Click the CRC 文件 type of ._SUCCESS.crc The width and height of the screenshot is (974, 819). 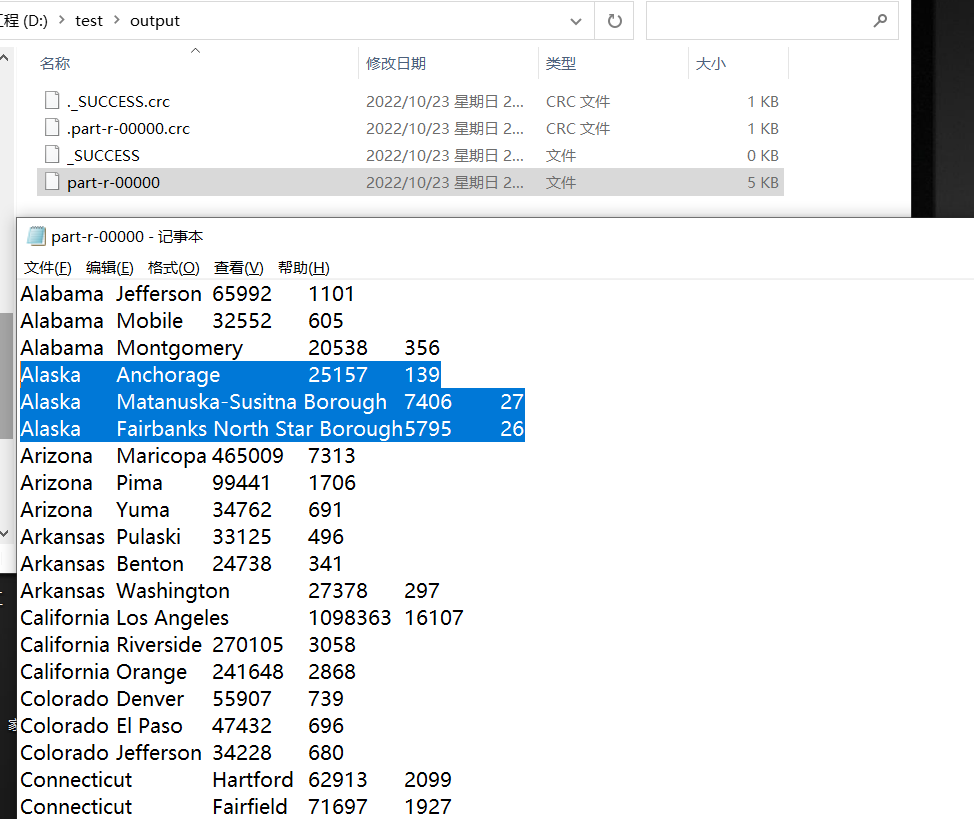point(578,101)
